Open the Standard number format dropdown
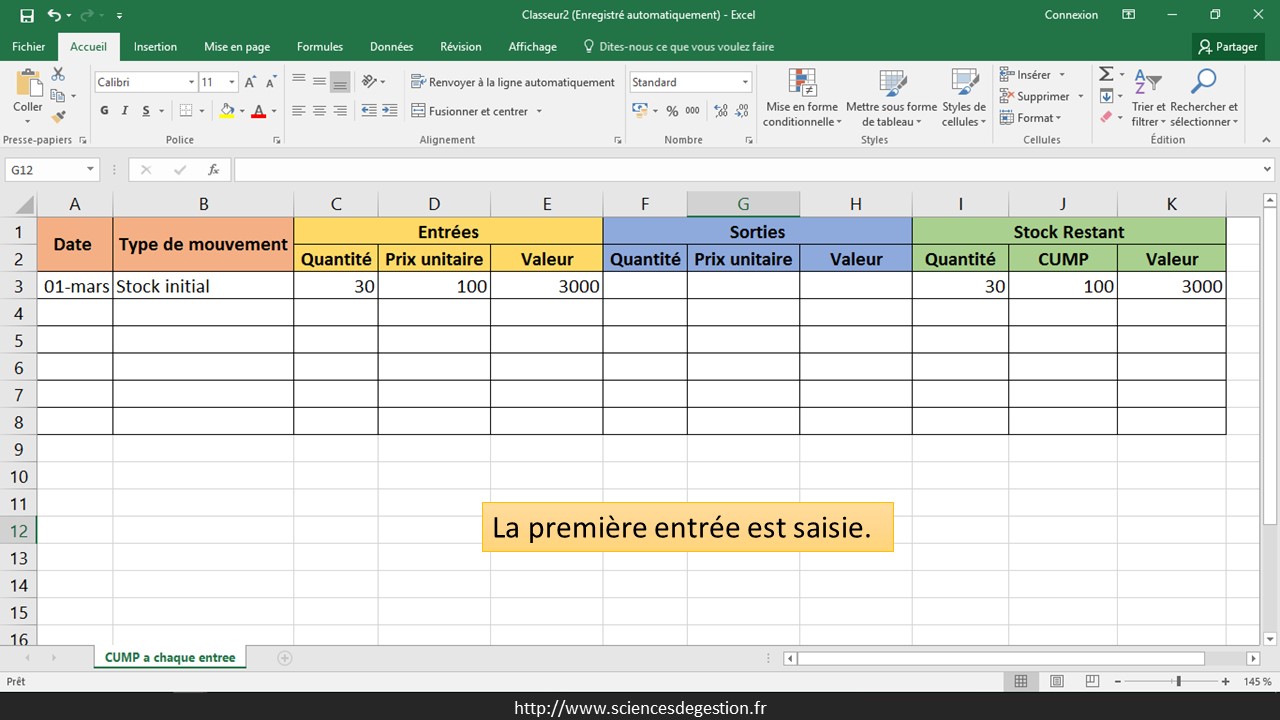Viewport: 1280px width, 720px height. coord(745,83)
